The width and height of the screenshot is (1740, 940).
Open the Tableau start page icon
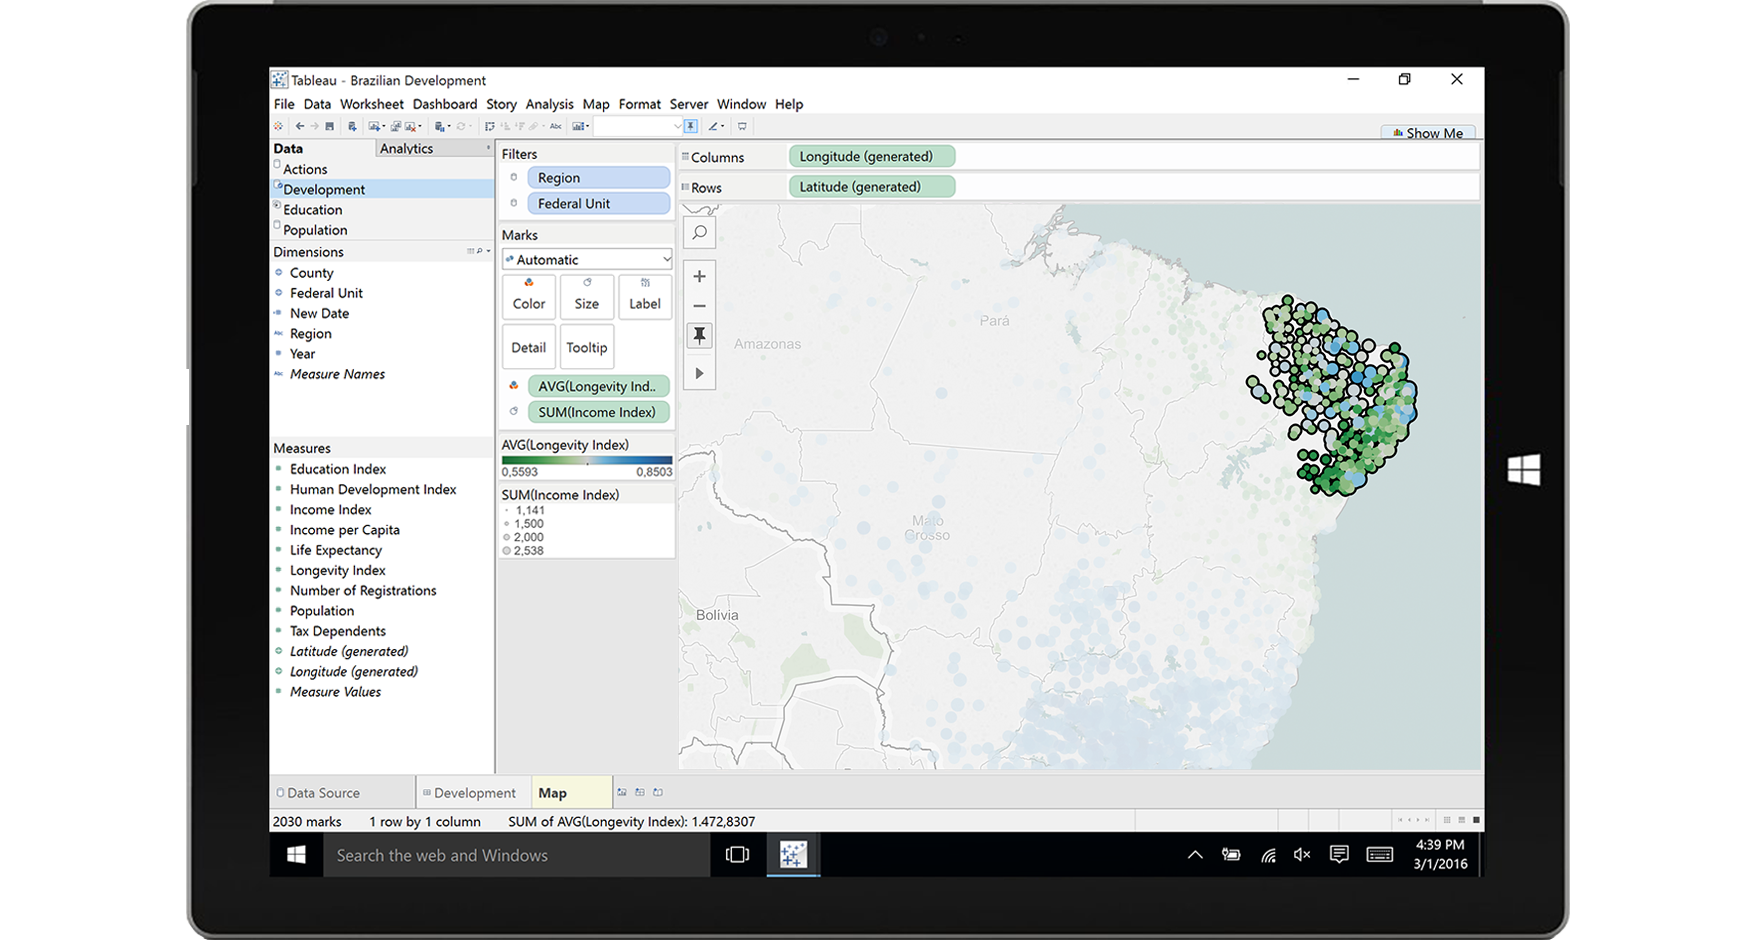[278, 126]
